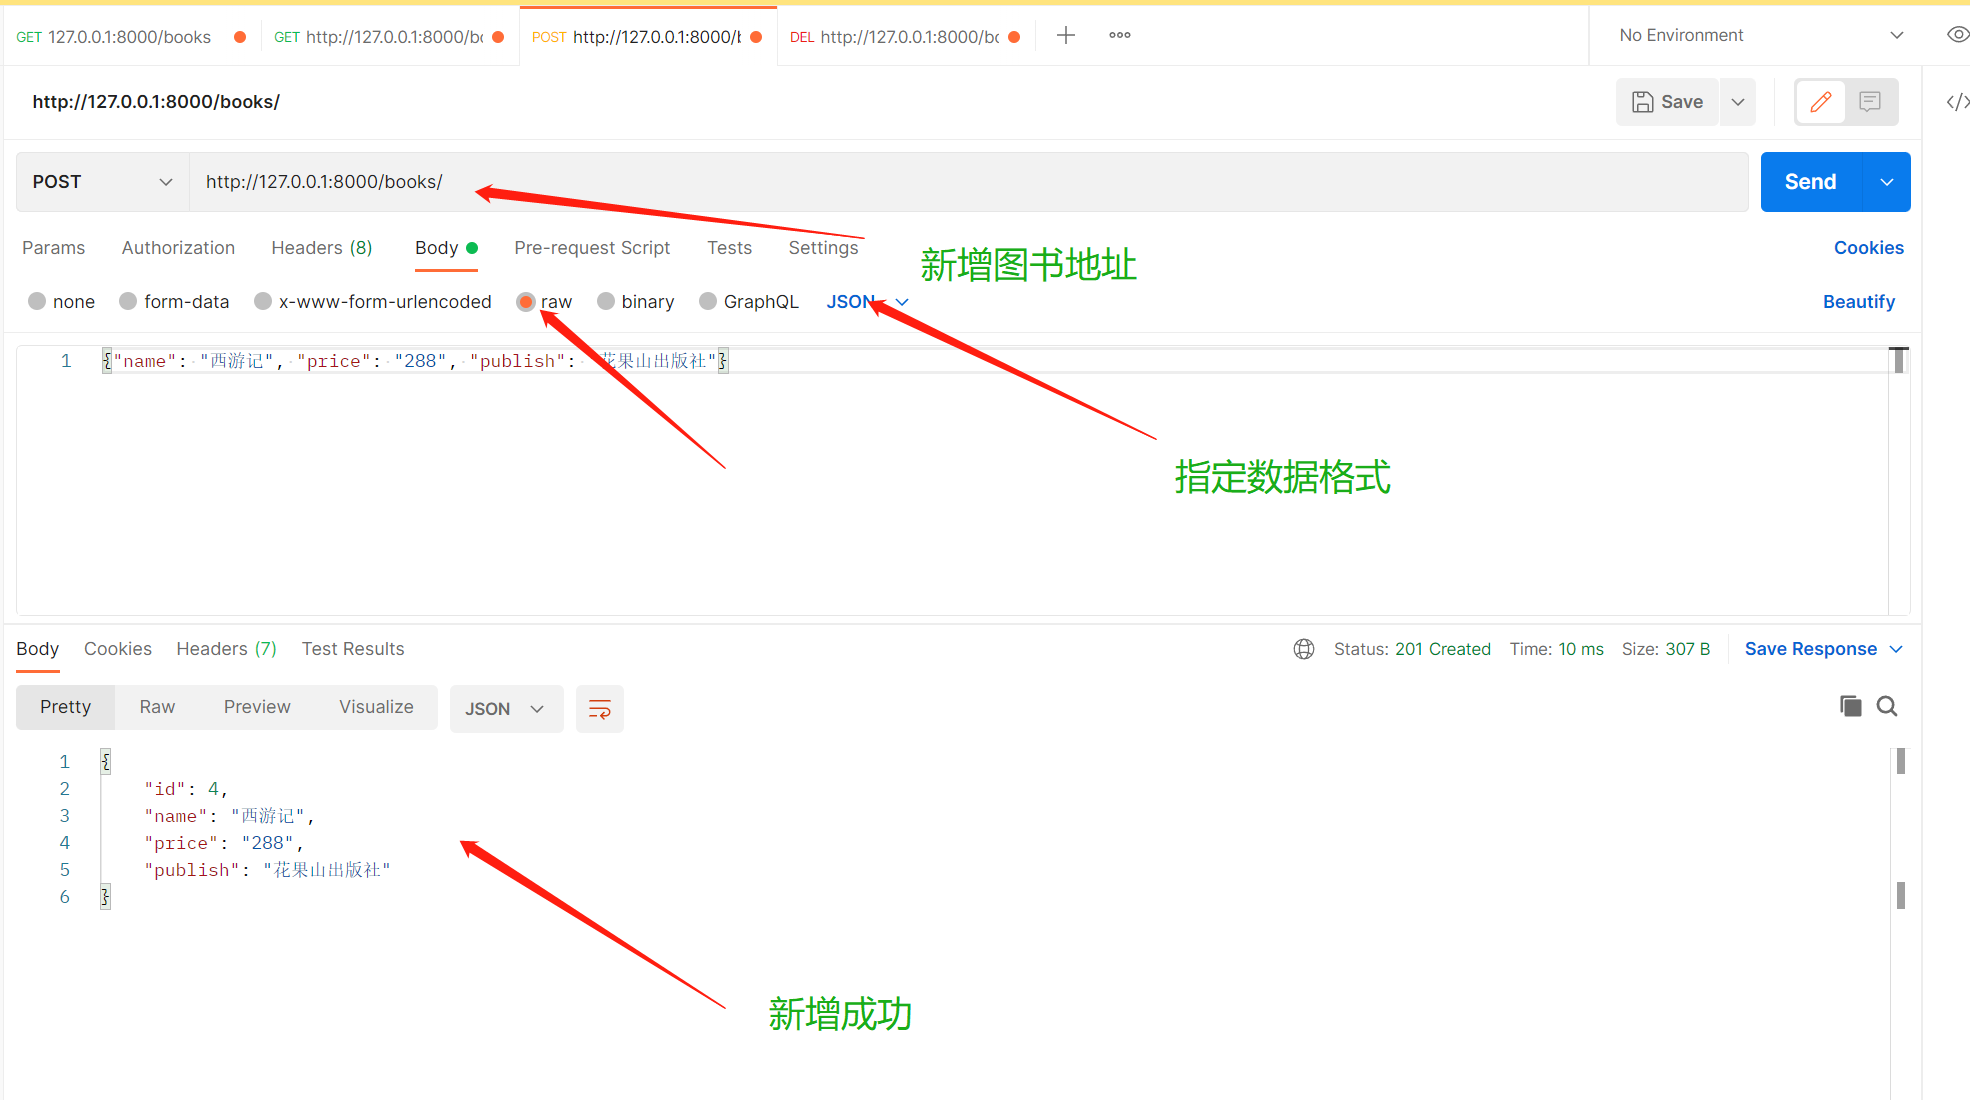Select the binary body radio option
Viewport: 1970px width, 1100px height.
click(x=606, y=302)
